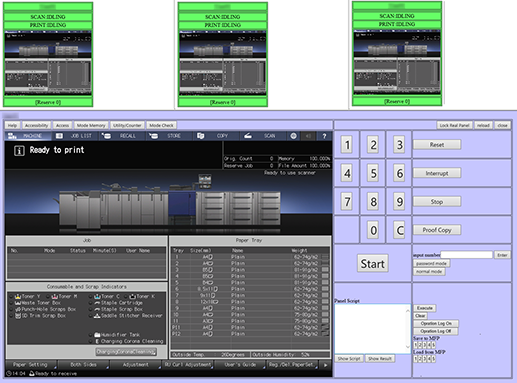The height and width of the screenshot is (383, 517).
Task: Click the Saddle Stitcher Receiver icon
Action: (97, 316)
